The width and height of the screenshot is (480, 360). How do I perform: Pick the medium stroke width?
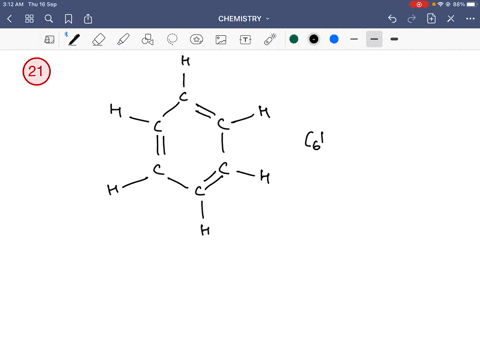(374, 39)
